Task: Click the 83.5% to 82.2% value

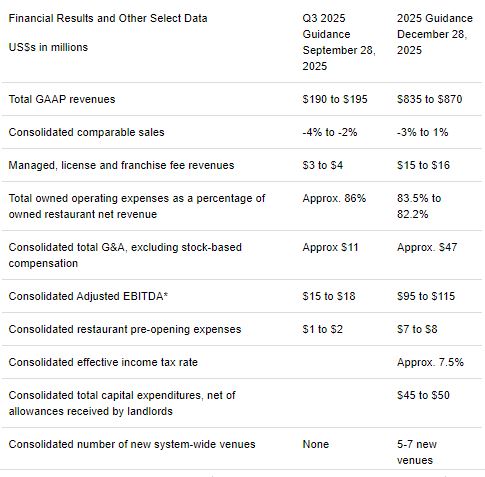Action: click(419, 206)
